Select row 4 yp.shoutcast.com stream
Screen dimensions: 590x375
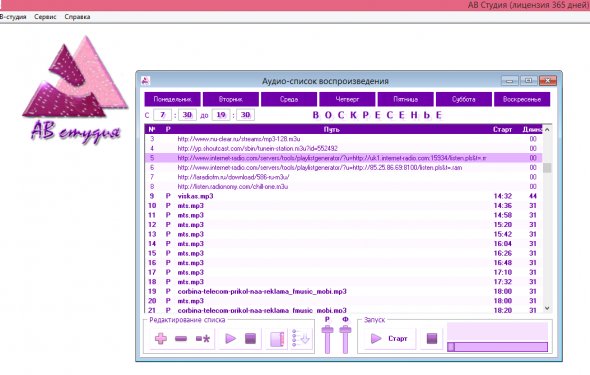pyautogui.click(x=343, y=149)
